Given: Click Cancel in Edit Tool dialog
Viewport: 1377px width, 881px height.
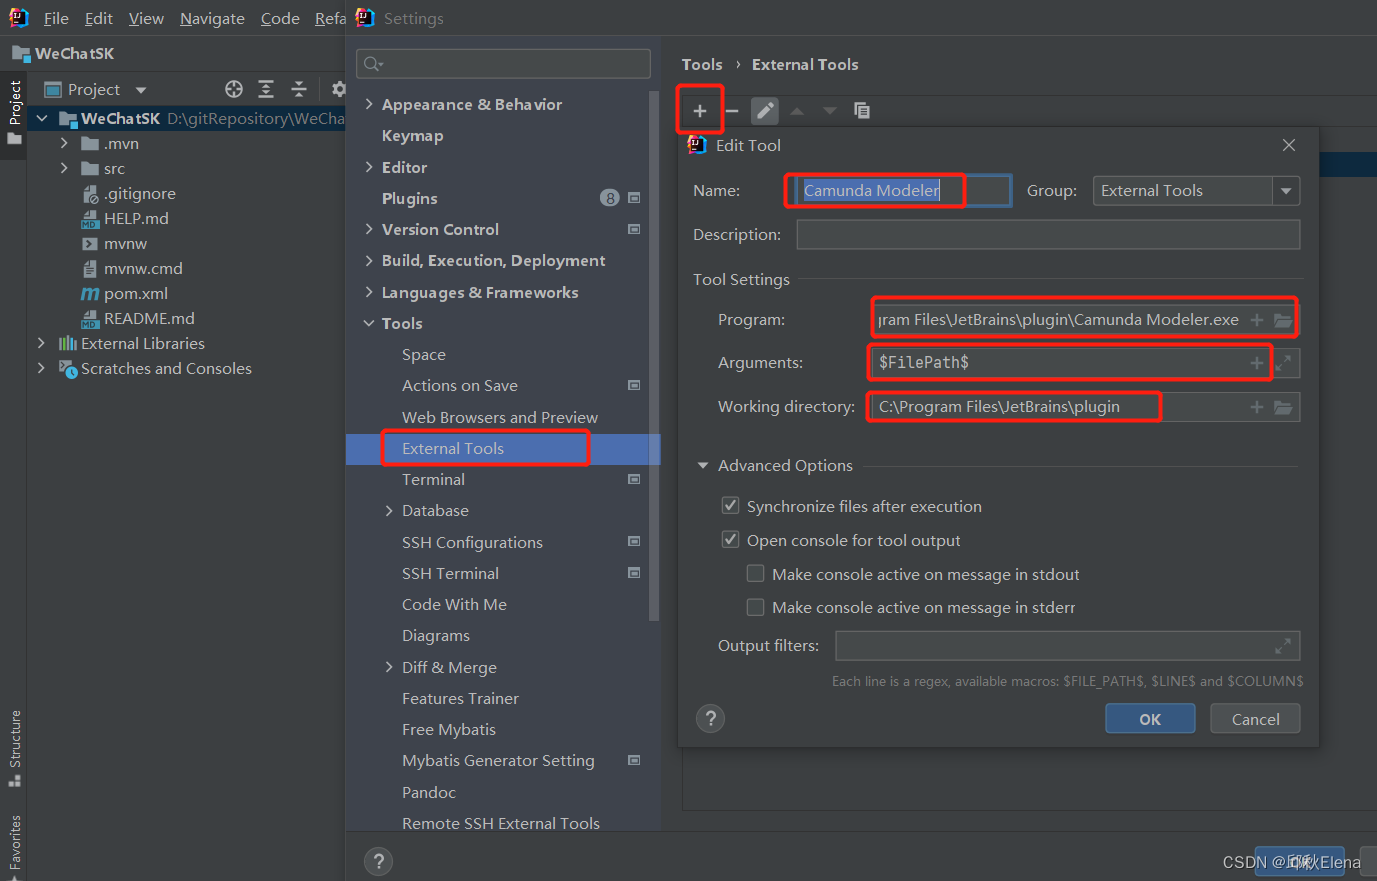Looking at the screenshot, I should [x=1255, y=719].
